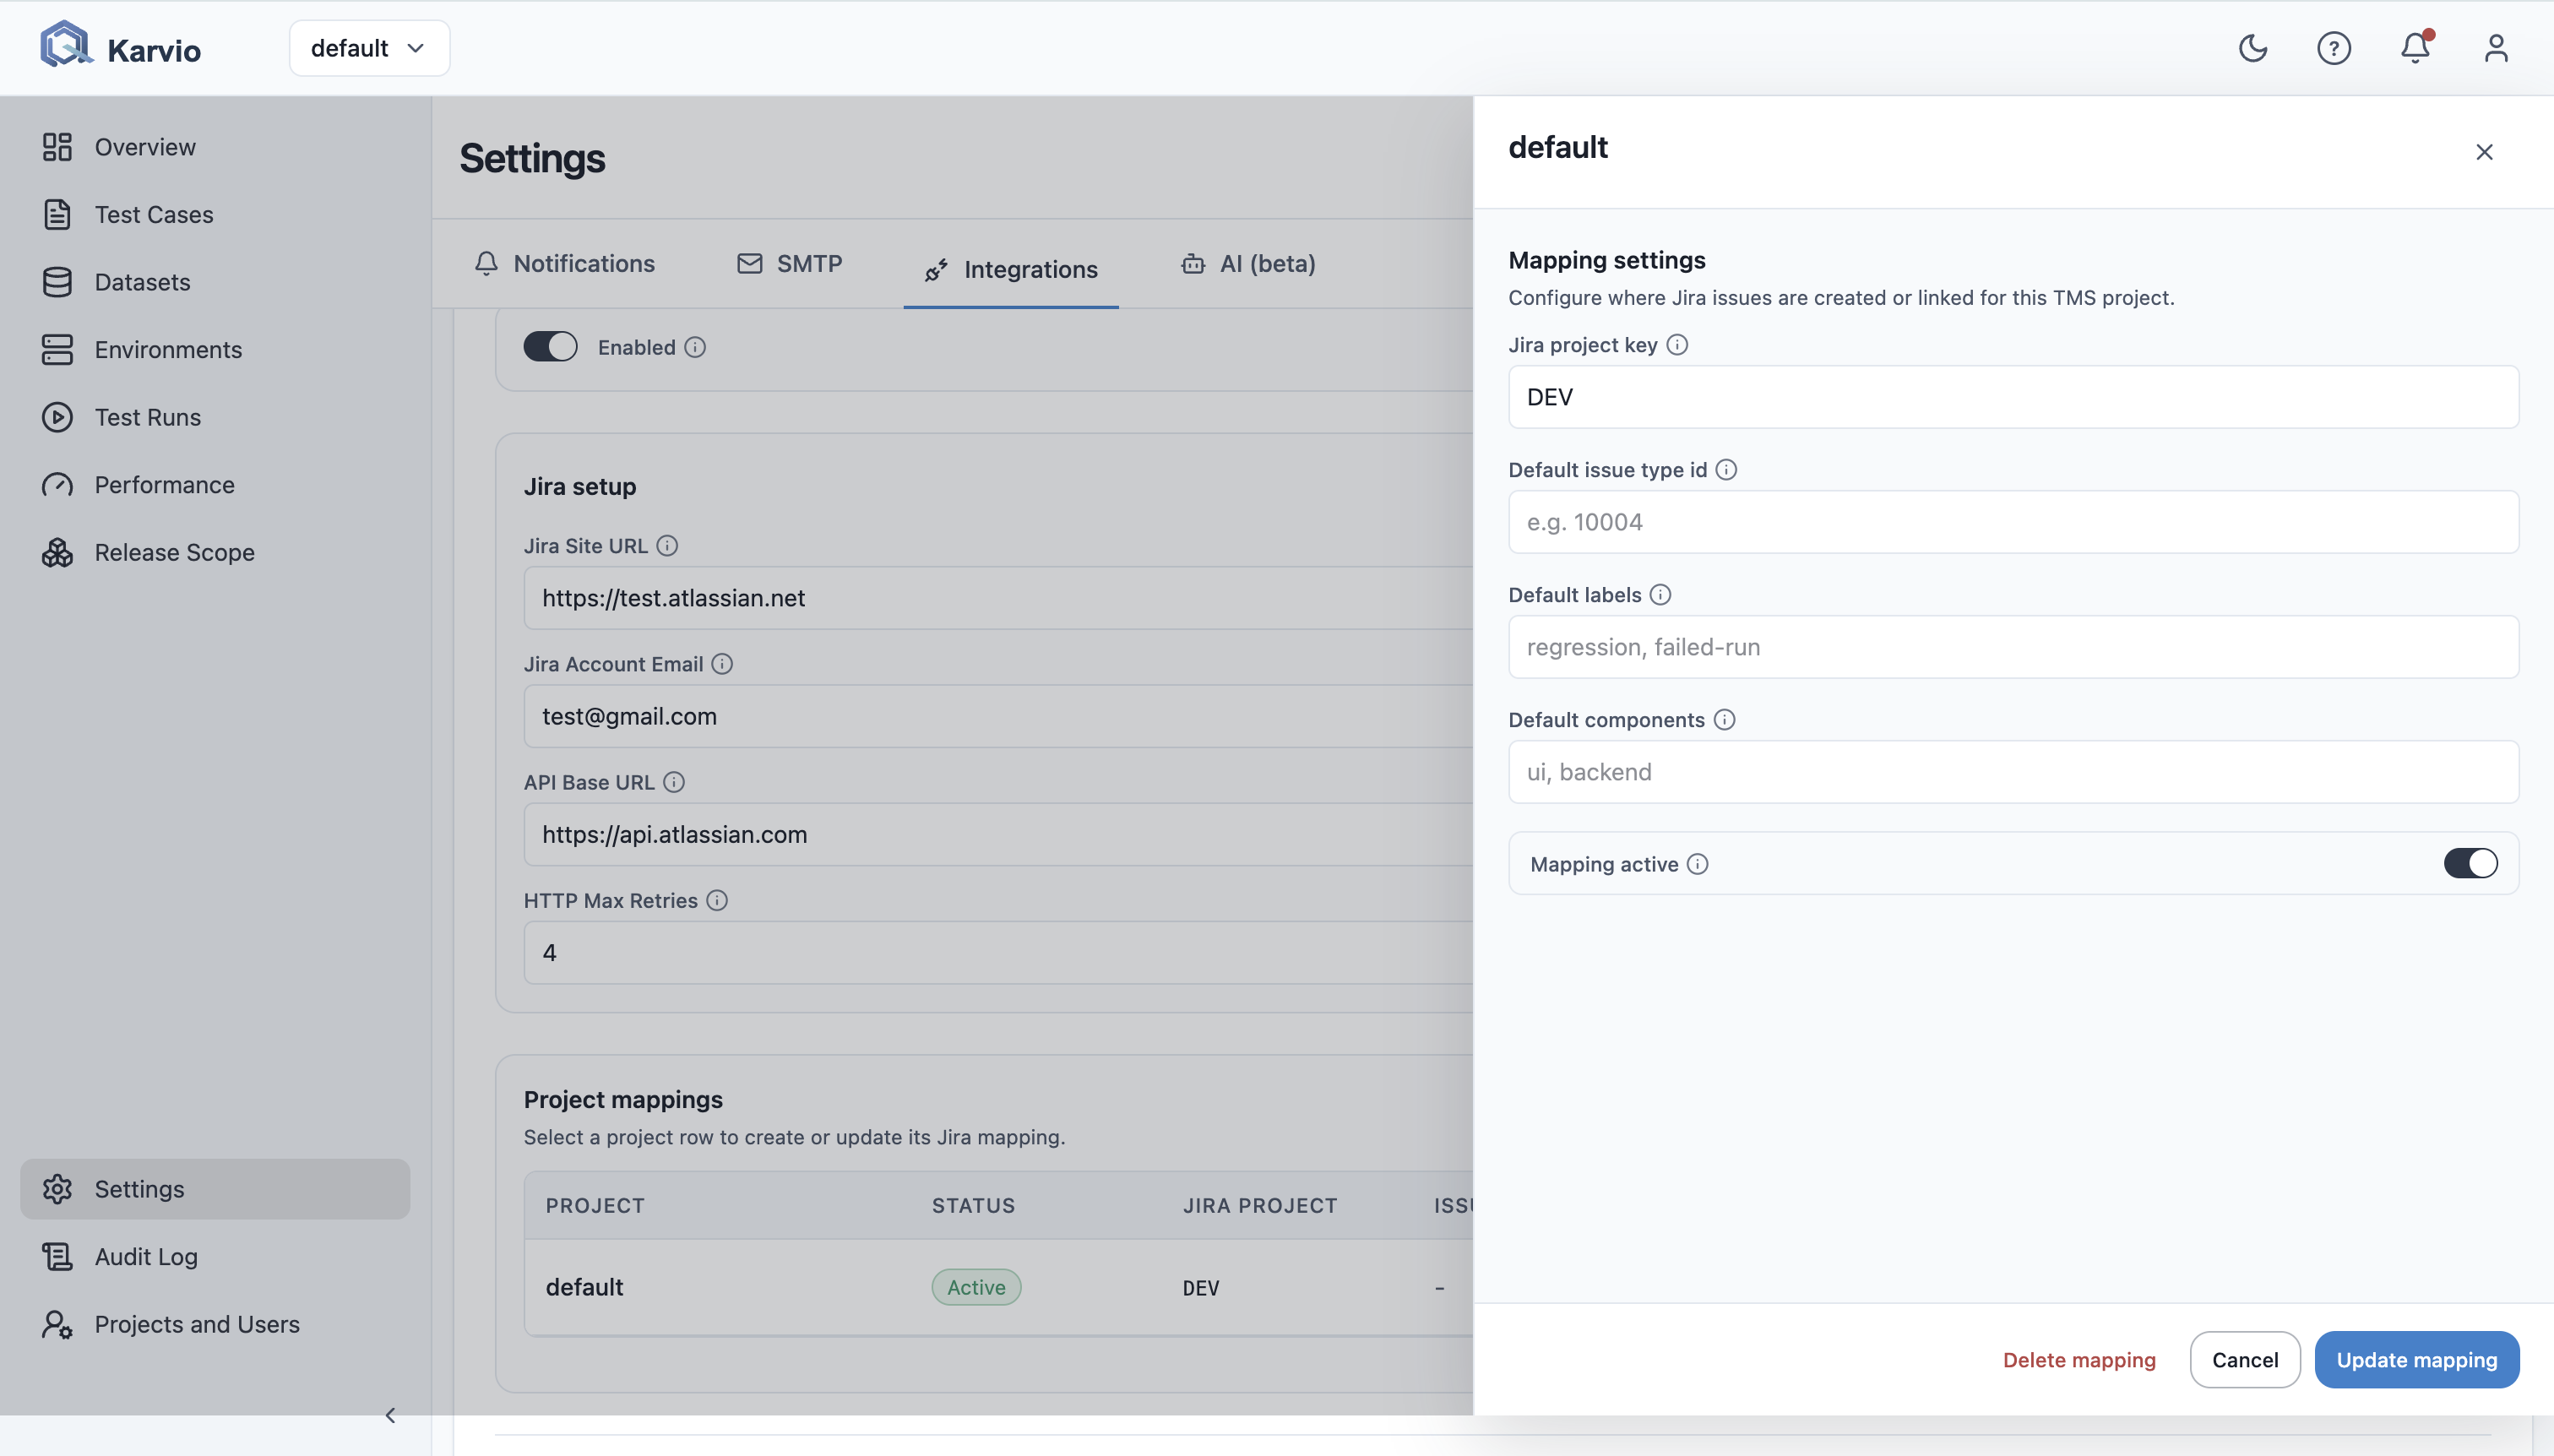Toggle the Mapping active switch
The width and height of the screenshot is (2554, 1456).
(2470, 863)
